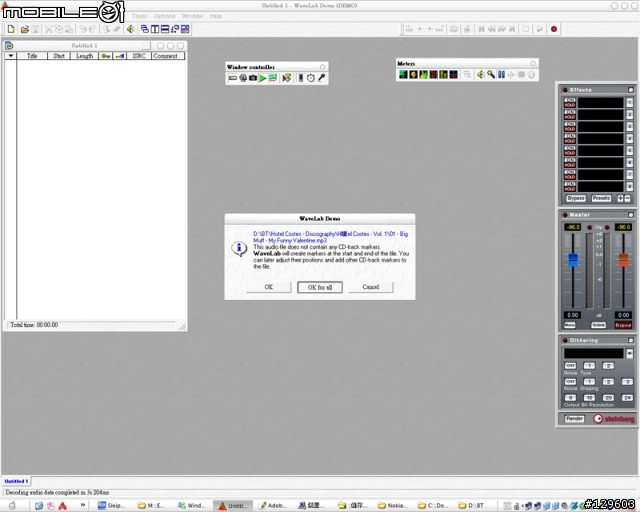Viewport: 640px width, 512px height.
Task: Click the Open folder icon
Action: (x=24, y=29)
